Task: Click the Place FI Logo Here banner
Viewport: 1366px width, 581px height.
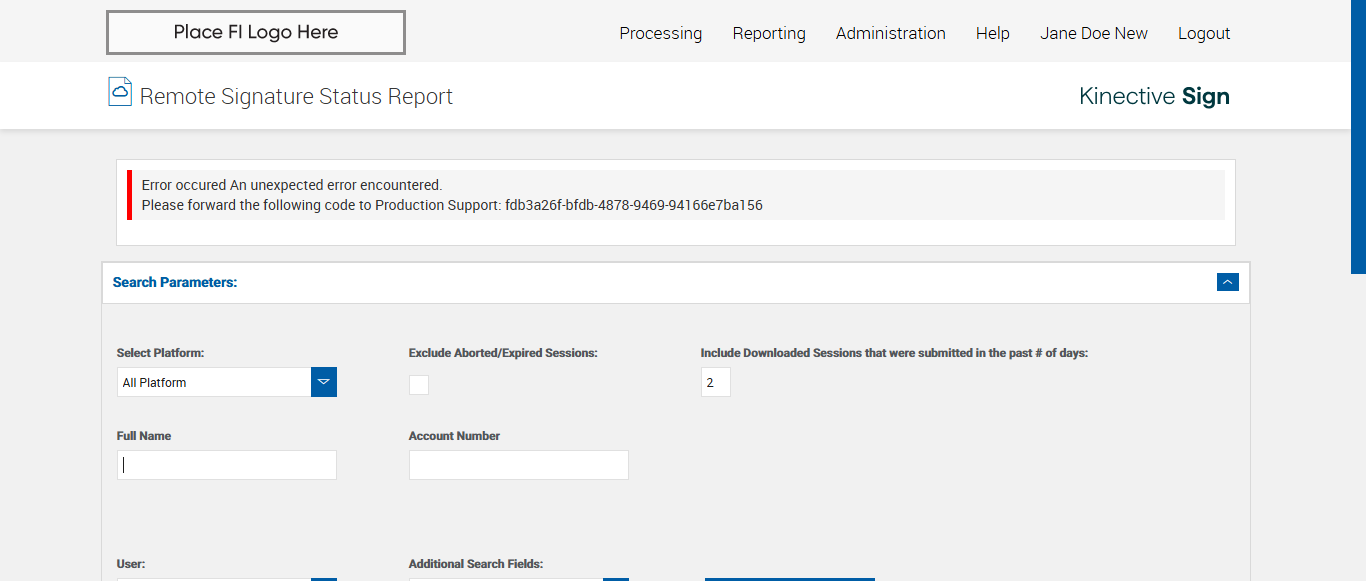Action: click(256, 32)
